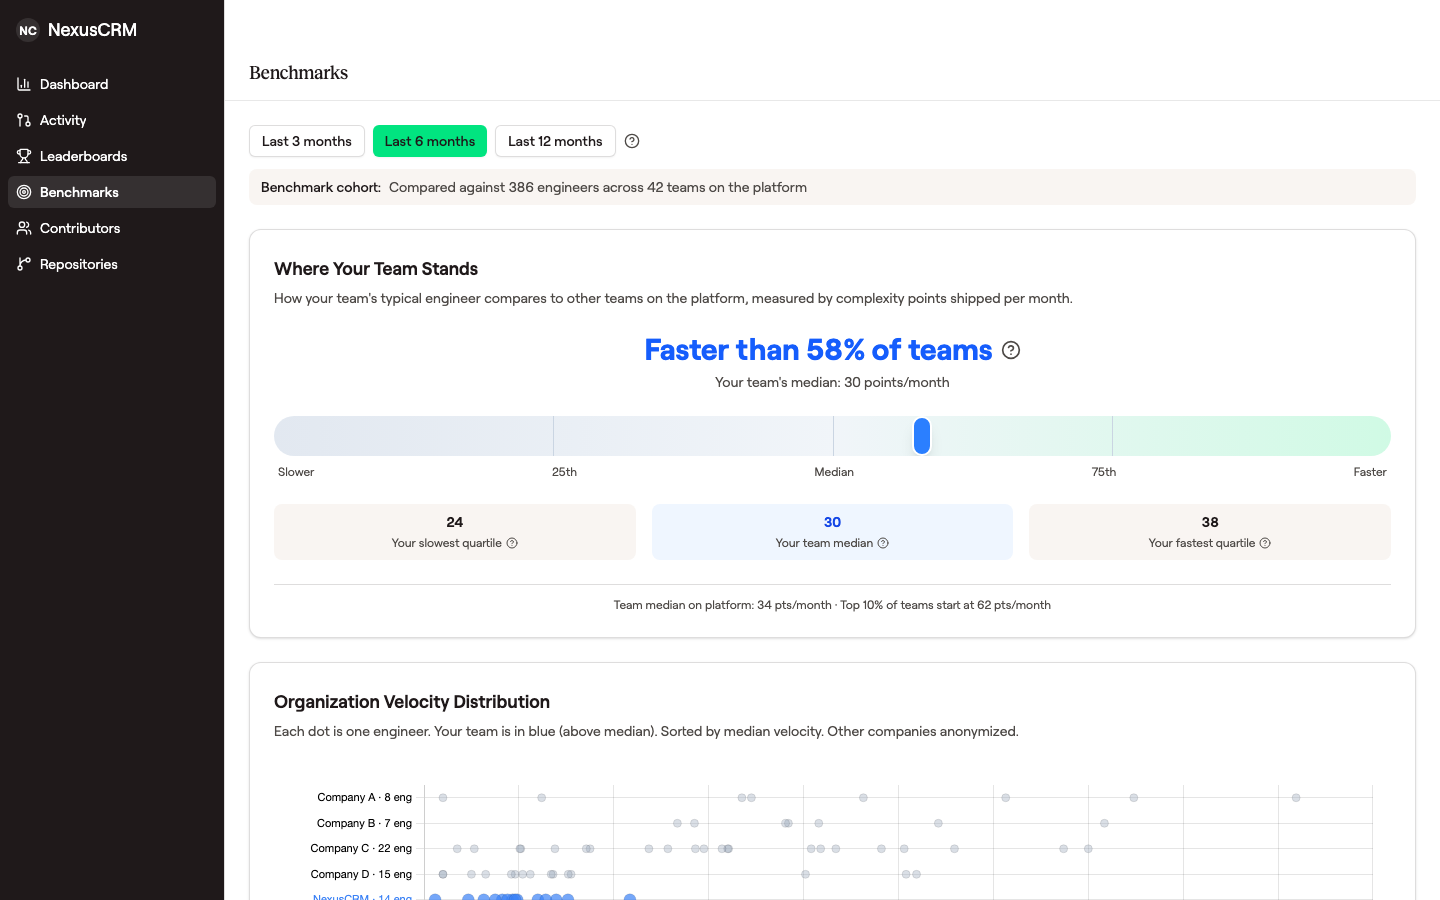
Task: Click the Contributors people icon
Action: pyautogui.click(x=24, y=228)
